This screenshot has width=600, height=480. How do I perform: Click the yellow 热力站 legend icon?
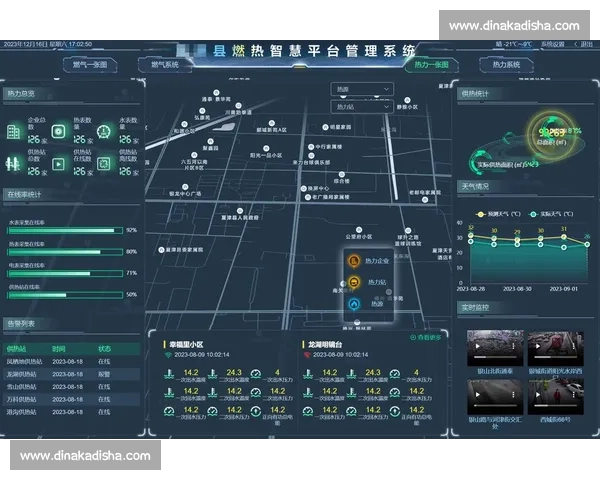[353, 282]
